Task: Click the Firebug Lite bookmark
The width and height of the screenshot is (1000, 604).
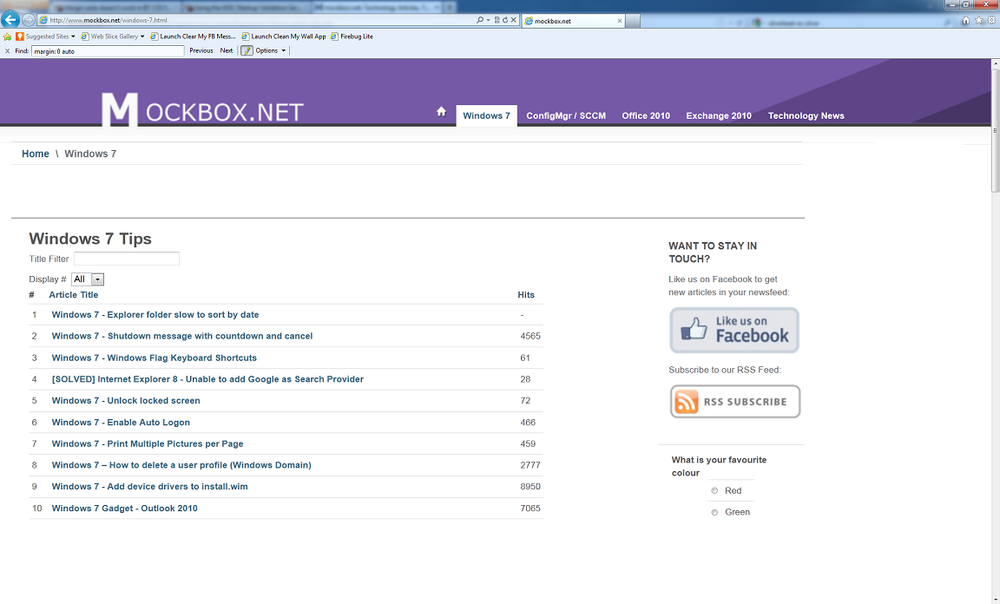Action: click(x=352, y=36)
